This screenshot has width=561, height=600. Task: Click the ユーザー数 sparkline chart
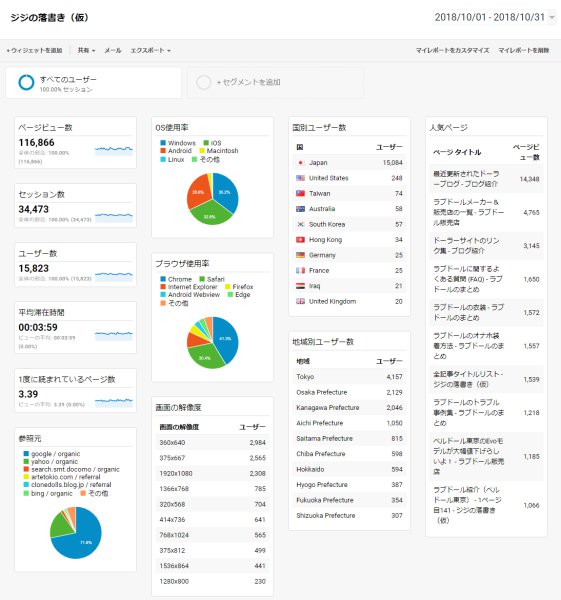[114, 276]
